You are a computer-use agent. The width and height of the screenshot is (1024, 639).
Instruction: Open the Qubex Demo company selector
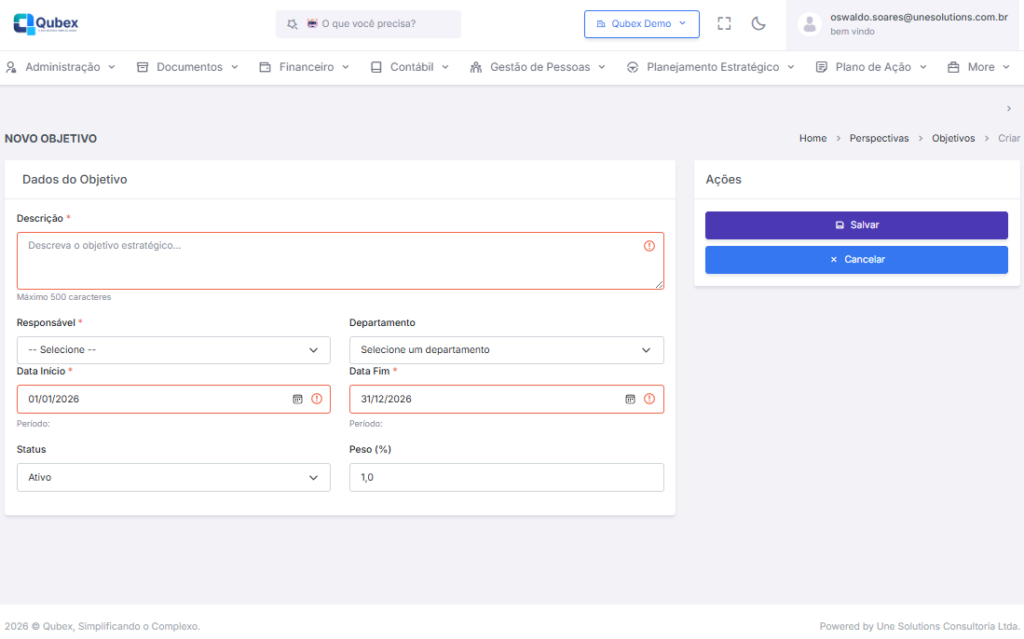point(641,24)
